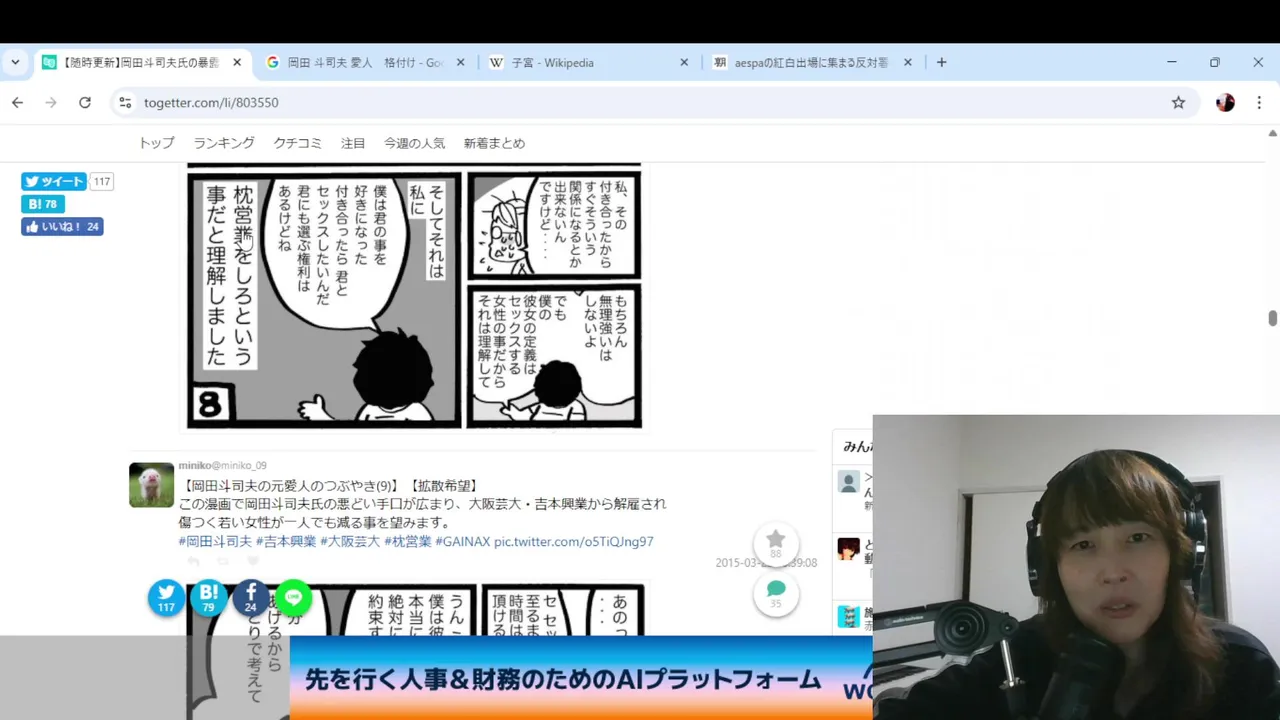Open the #吉本興業 hashtag link
The image size is (1280, 720).
coord(286,541)
